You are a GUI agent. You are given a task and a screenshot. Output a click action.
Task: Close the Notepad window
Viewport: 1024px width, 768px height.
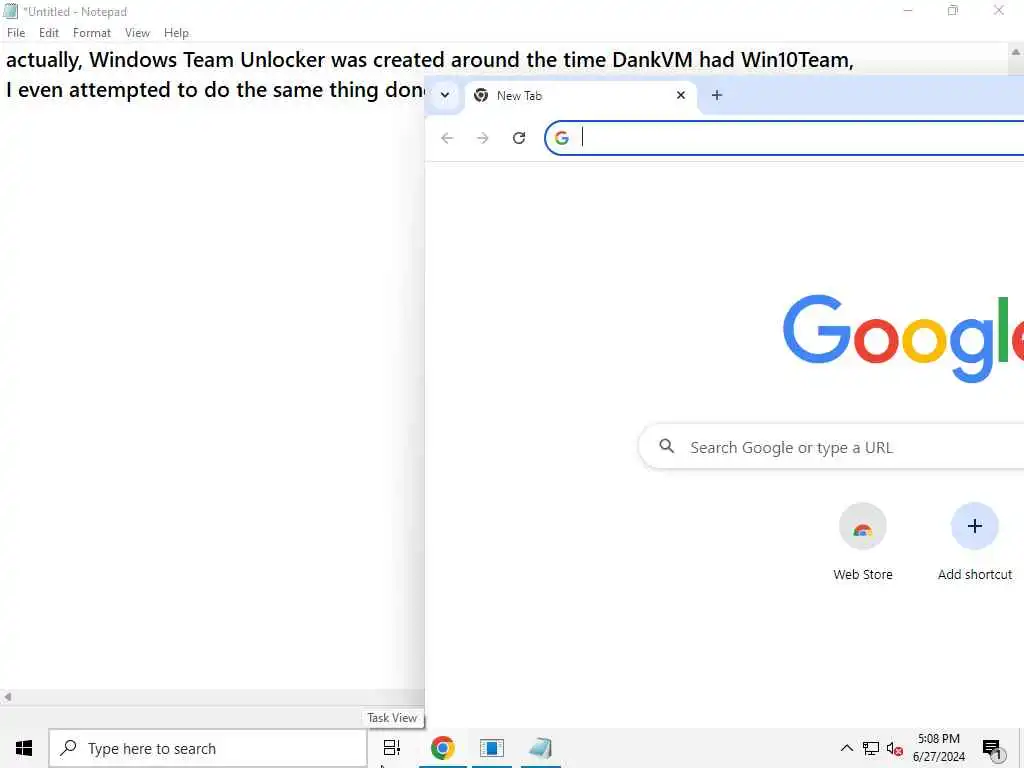coord(999,10)
